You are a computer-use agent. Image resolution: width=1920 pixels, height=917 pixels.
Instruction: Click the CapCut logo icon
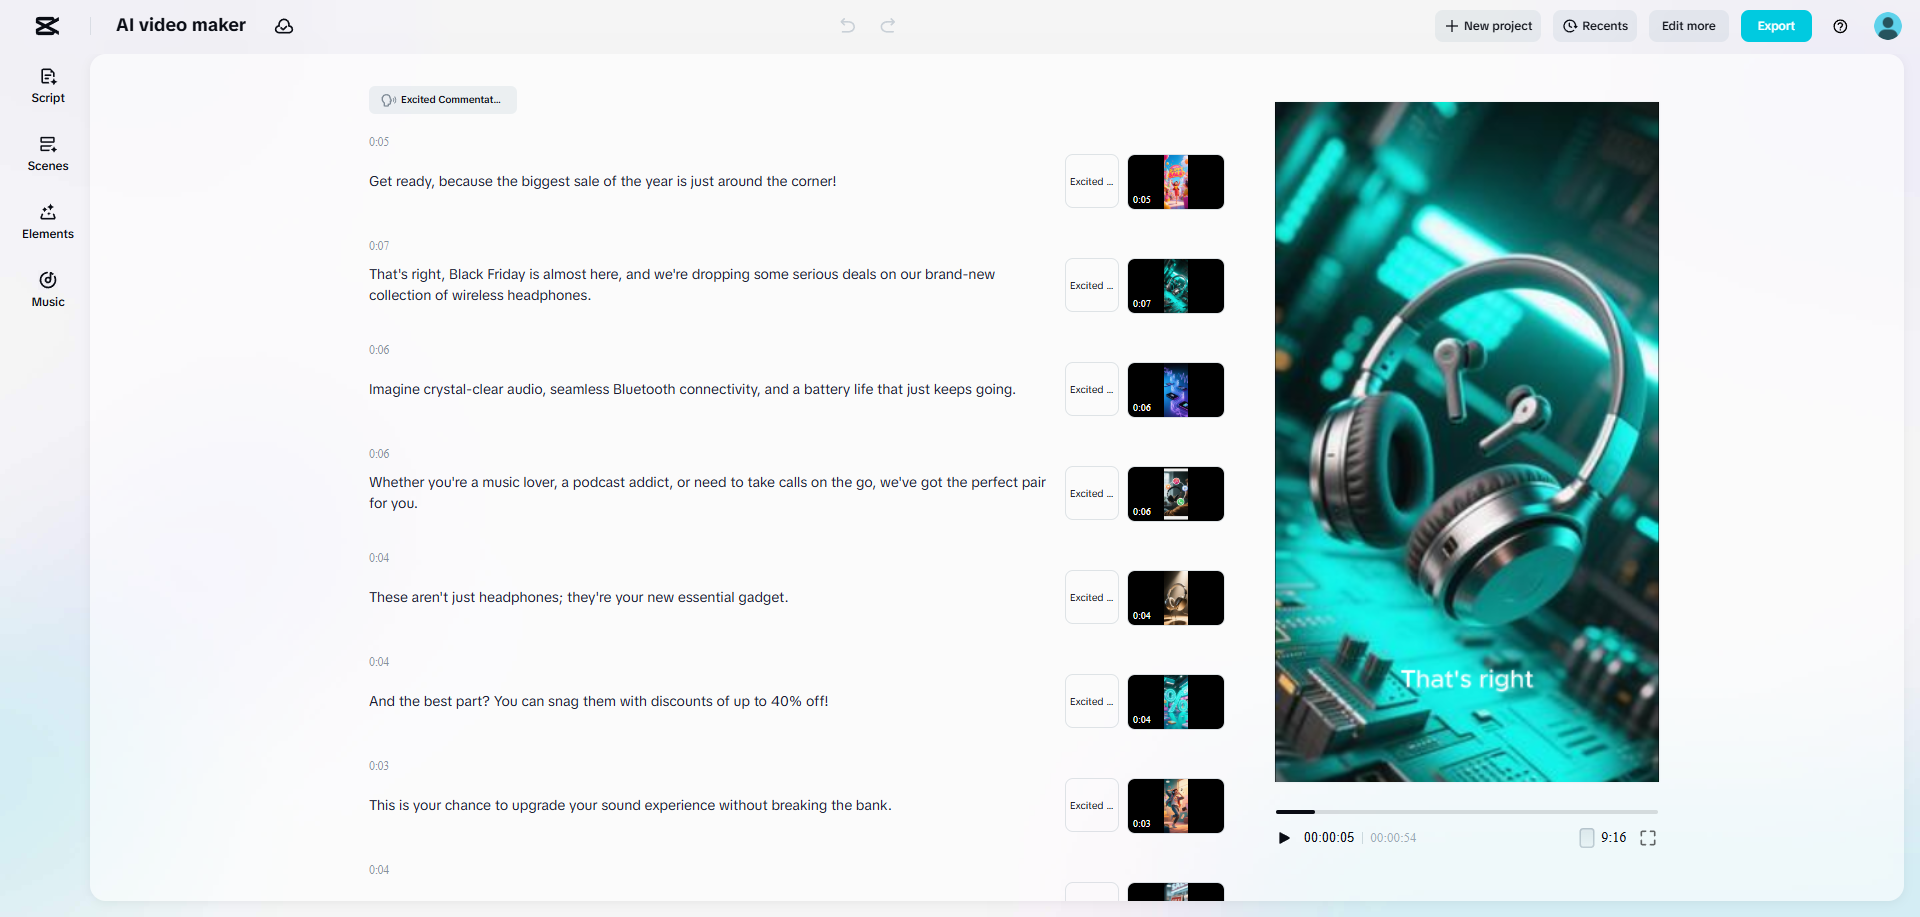pyautogui.click(x=47, y=26)
